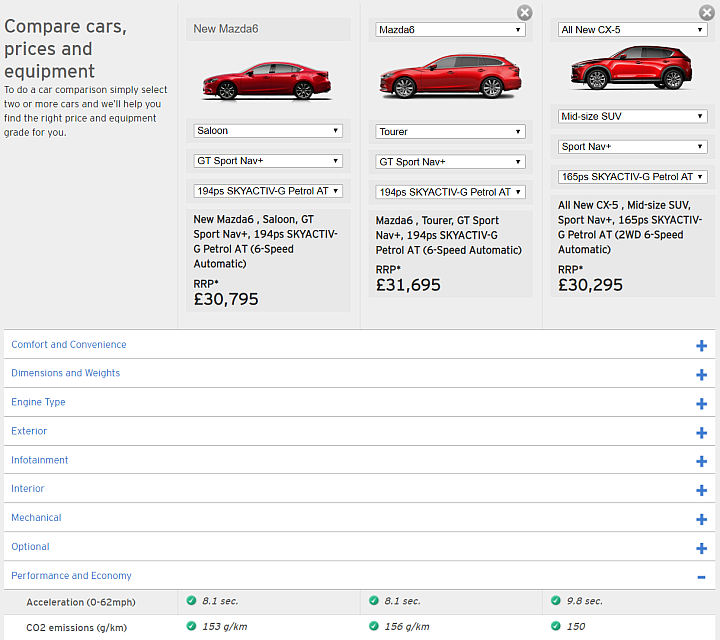Open the All New CX-5 model dropdown
The width and height of the screenshot is (720, 640).
(632, 30)
